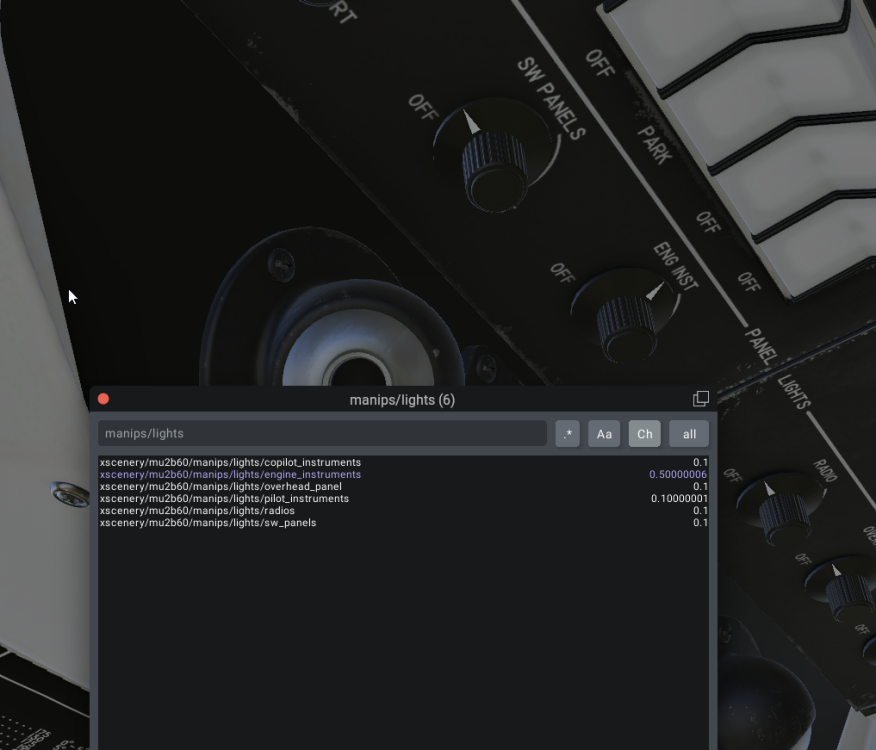The image size is (876, 750).
Task: Toggle case-sensitive search (Aa)
Action: (x=604, y=434)
